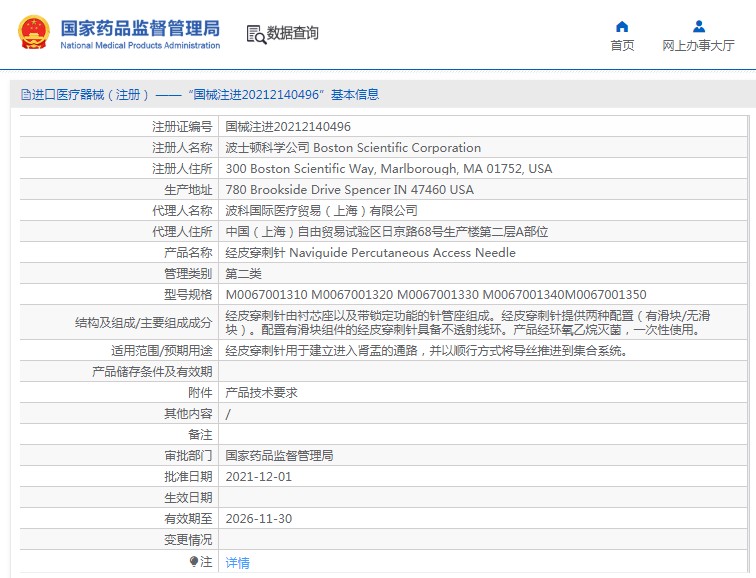Image resolution: width=756 pixels, height=578 pixels.
Task: Click management category value 第二类
Action: [243, 274]
